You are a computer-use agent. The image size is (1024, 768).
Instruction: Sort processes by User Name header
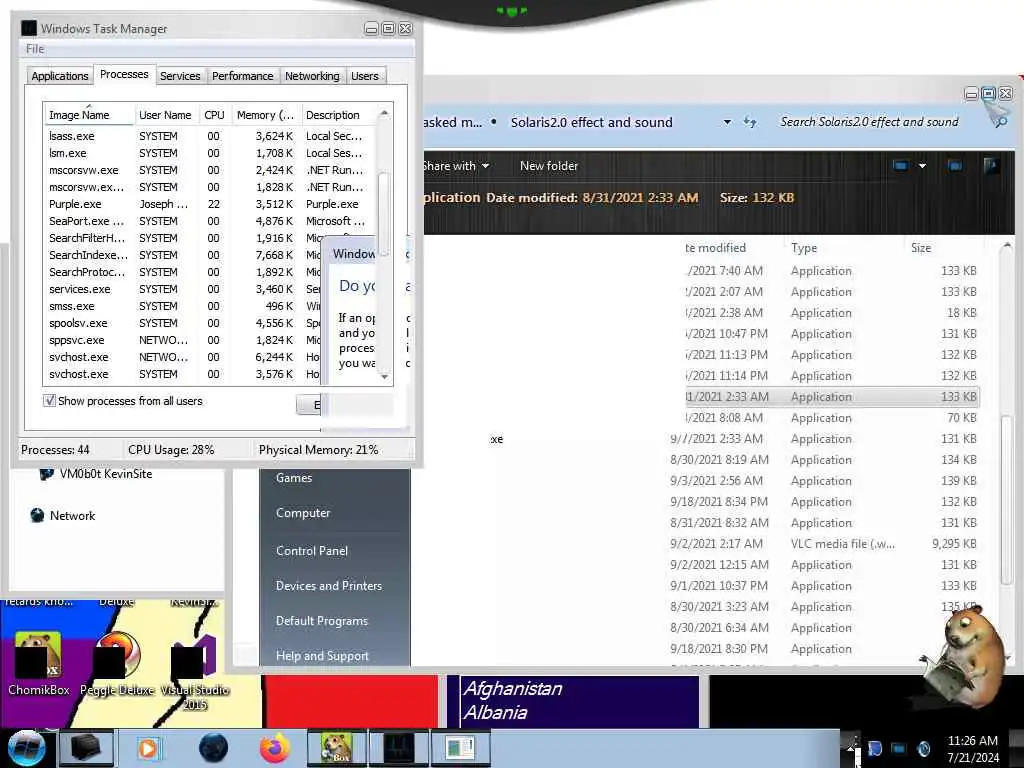[165, 115]
